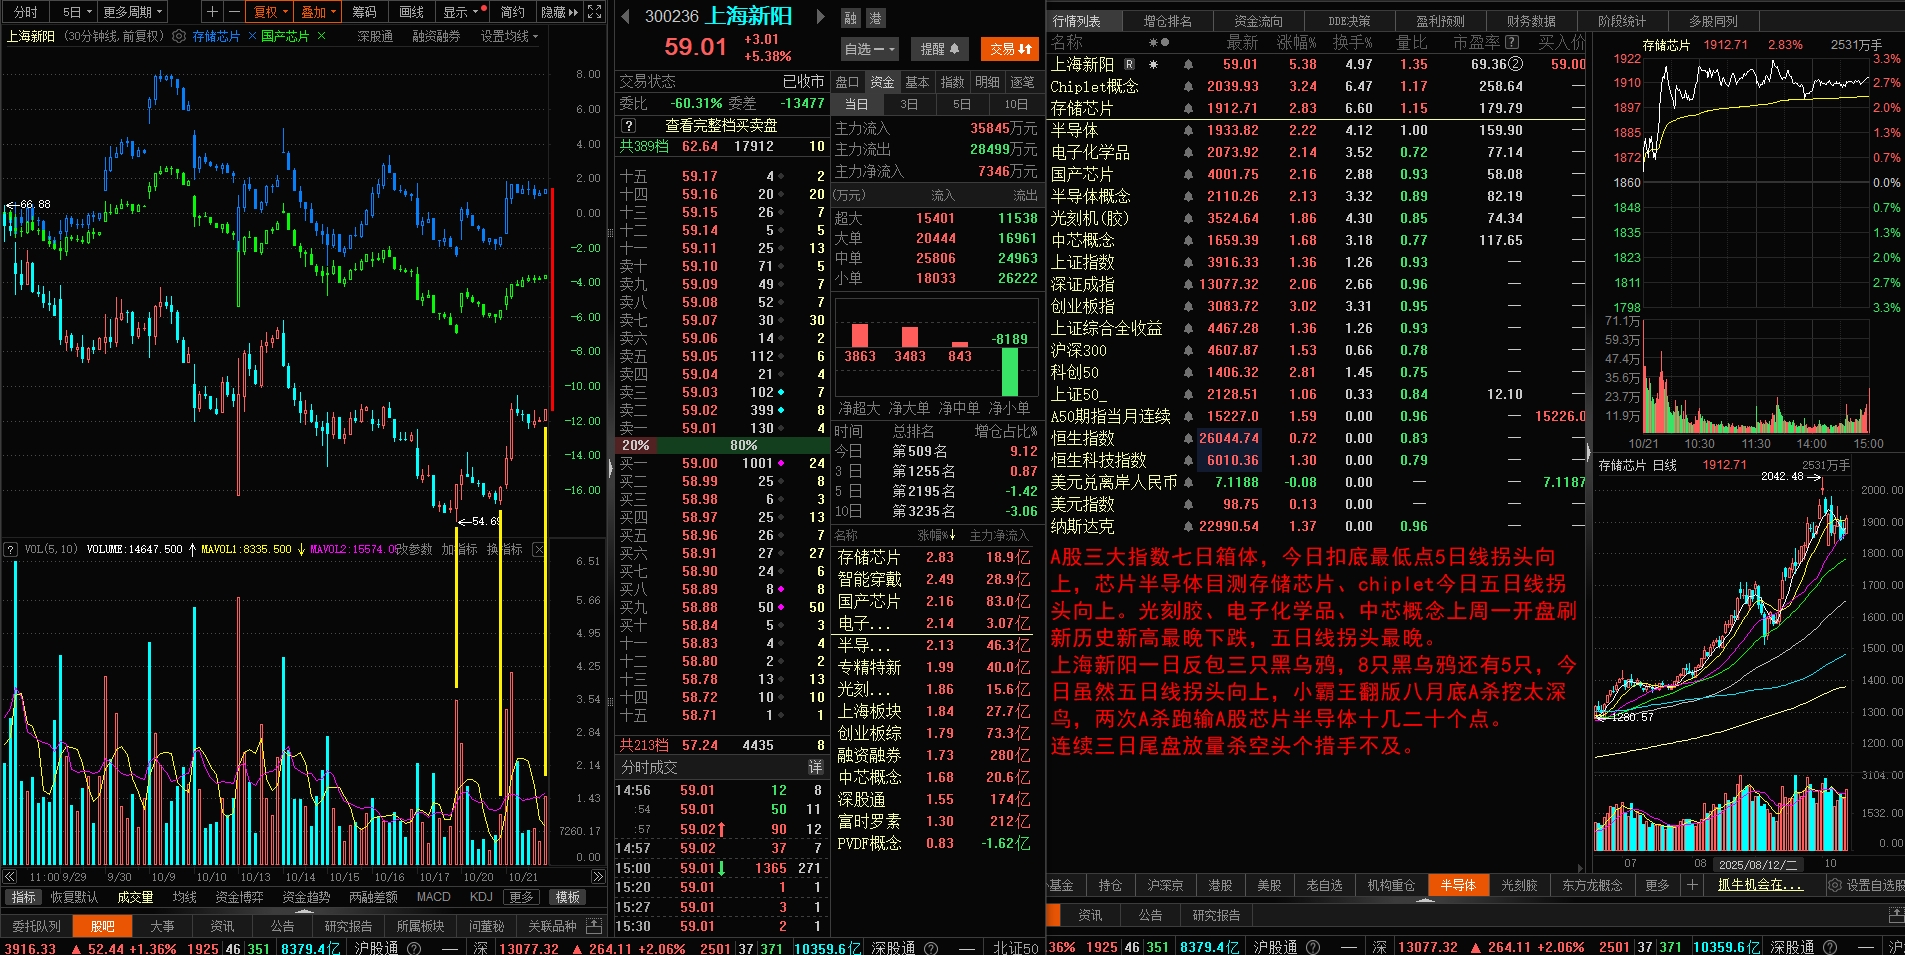Add new watchlist tab plus icon
Screen dimensions: 1905x955
coord(1692,885)
